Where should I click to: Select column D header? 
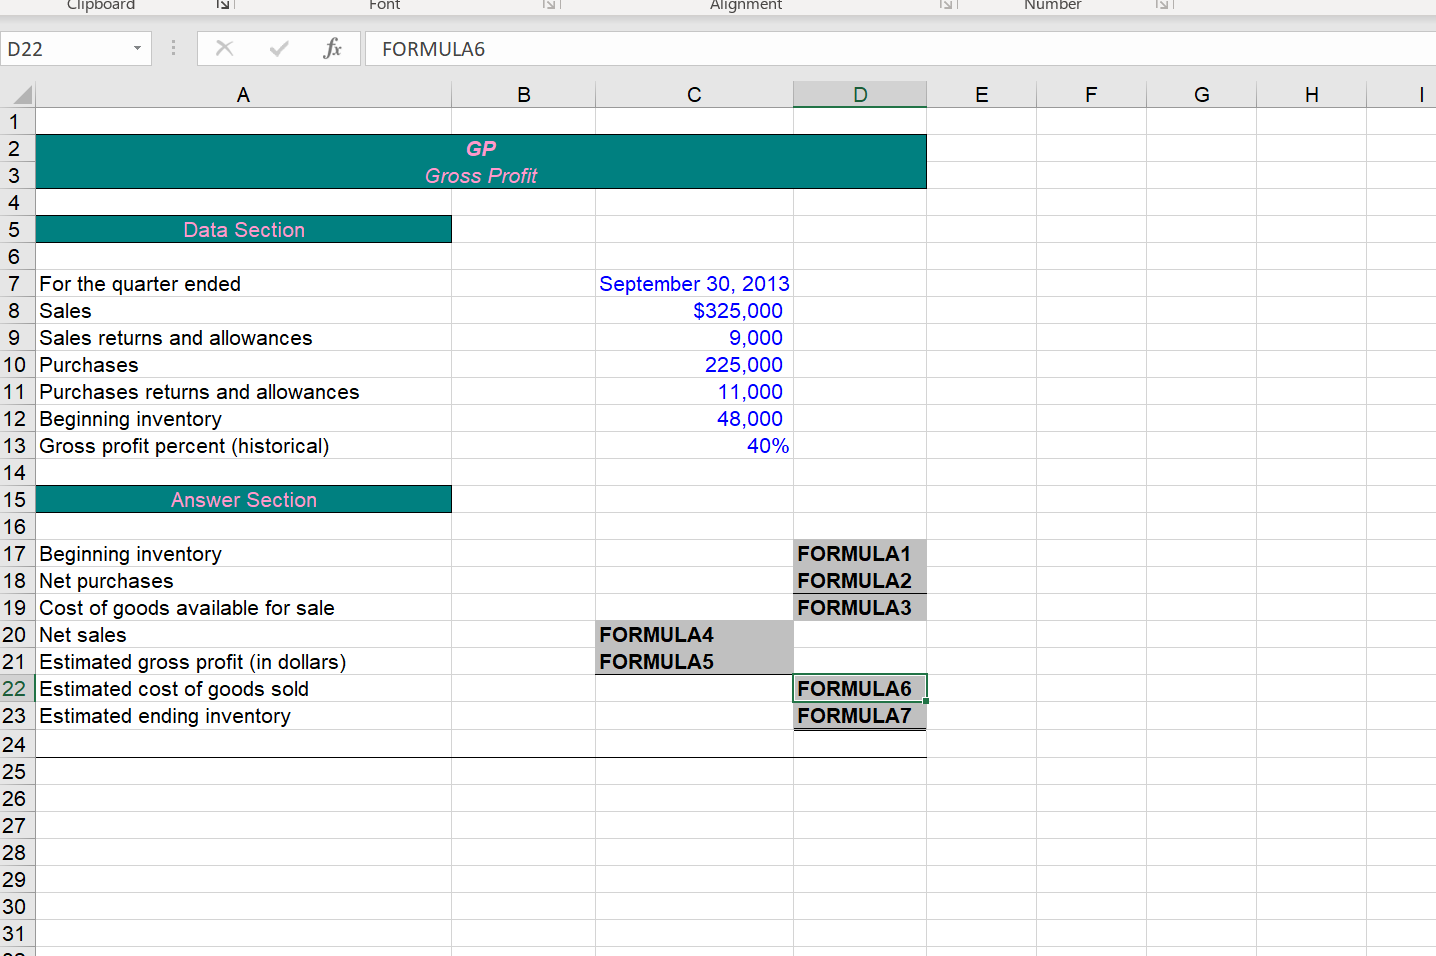[859, 93]
